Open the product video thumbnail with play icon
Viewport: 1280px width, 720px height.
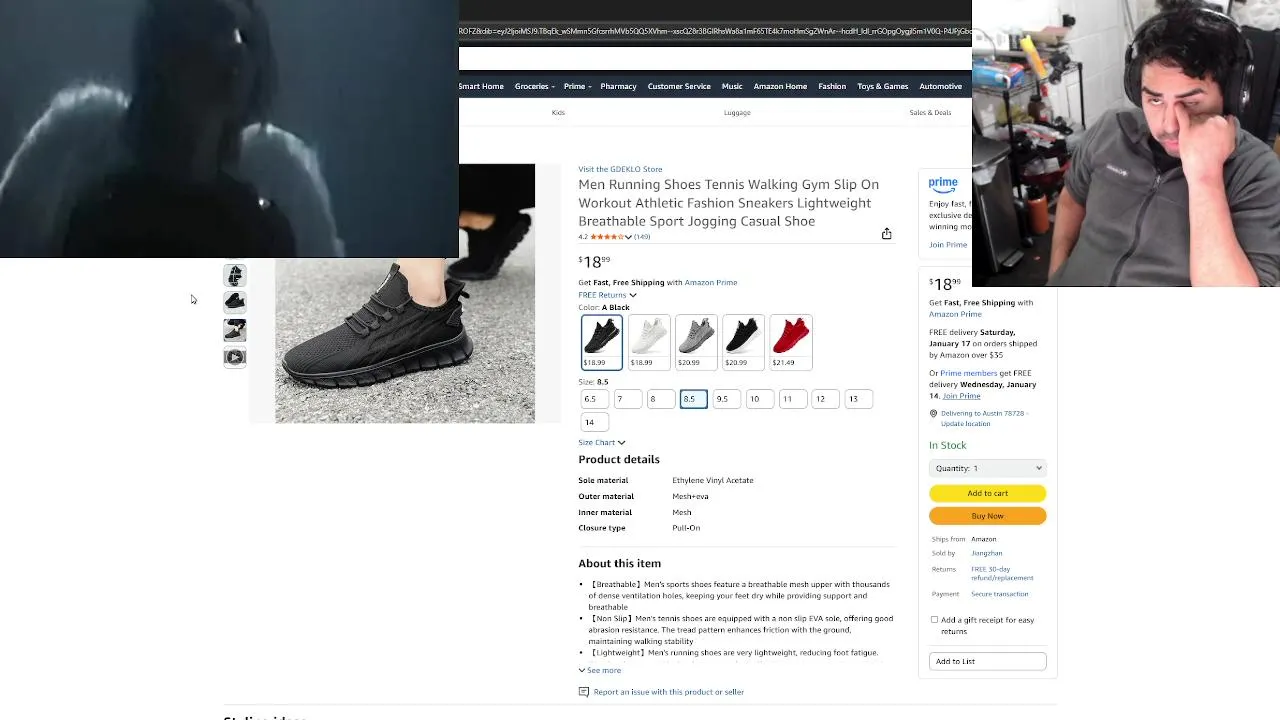pyautogui.click(x=235, y=357)
